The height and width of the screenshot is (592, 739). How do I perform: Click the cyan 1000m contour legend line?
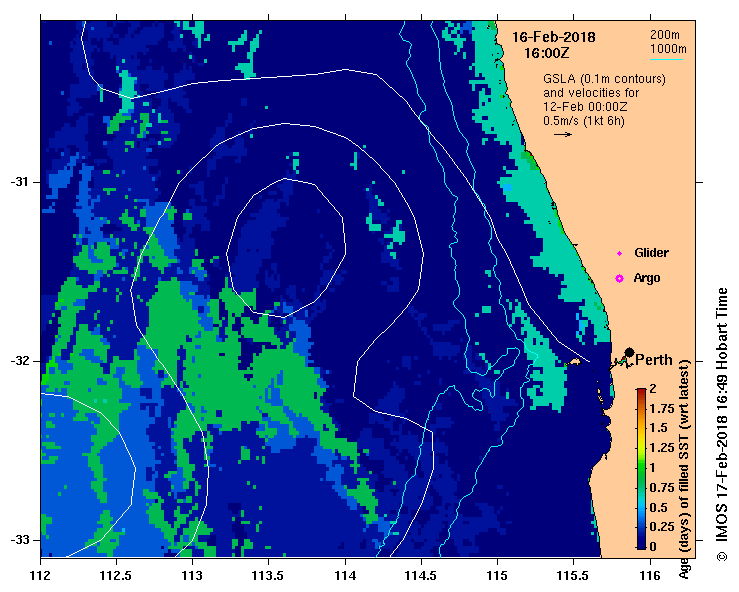(x=666, y=59)
